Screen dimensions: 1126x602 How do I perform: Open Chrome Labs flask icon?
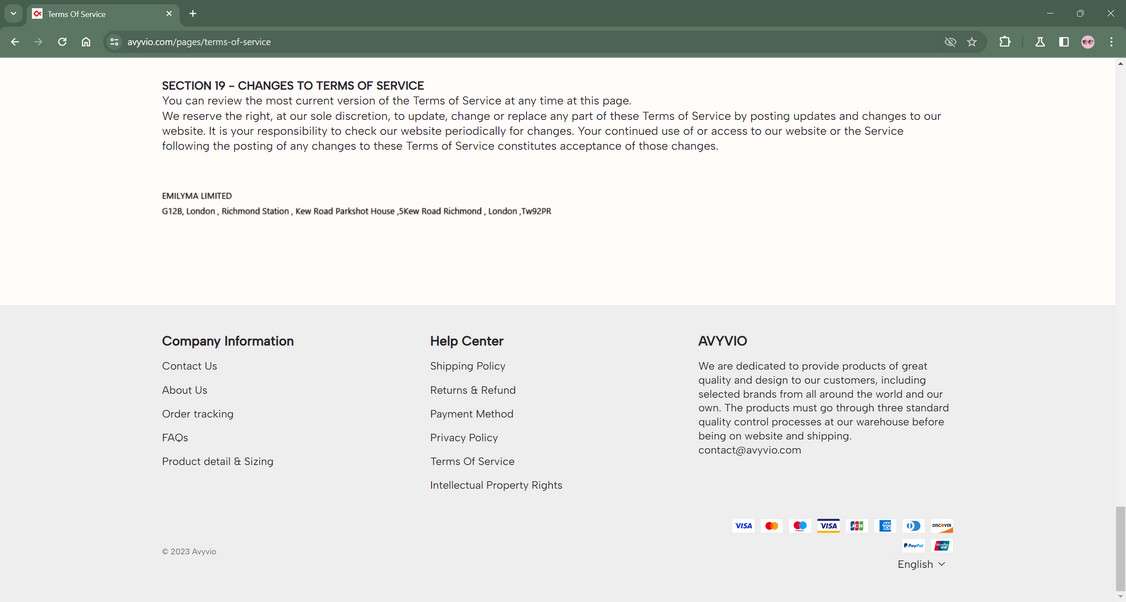pos(1040,42)
